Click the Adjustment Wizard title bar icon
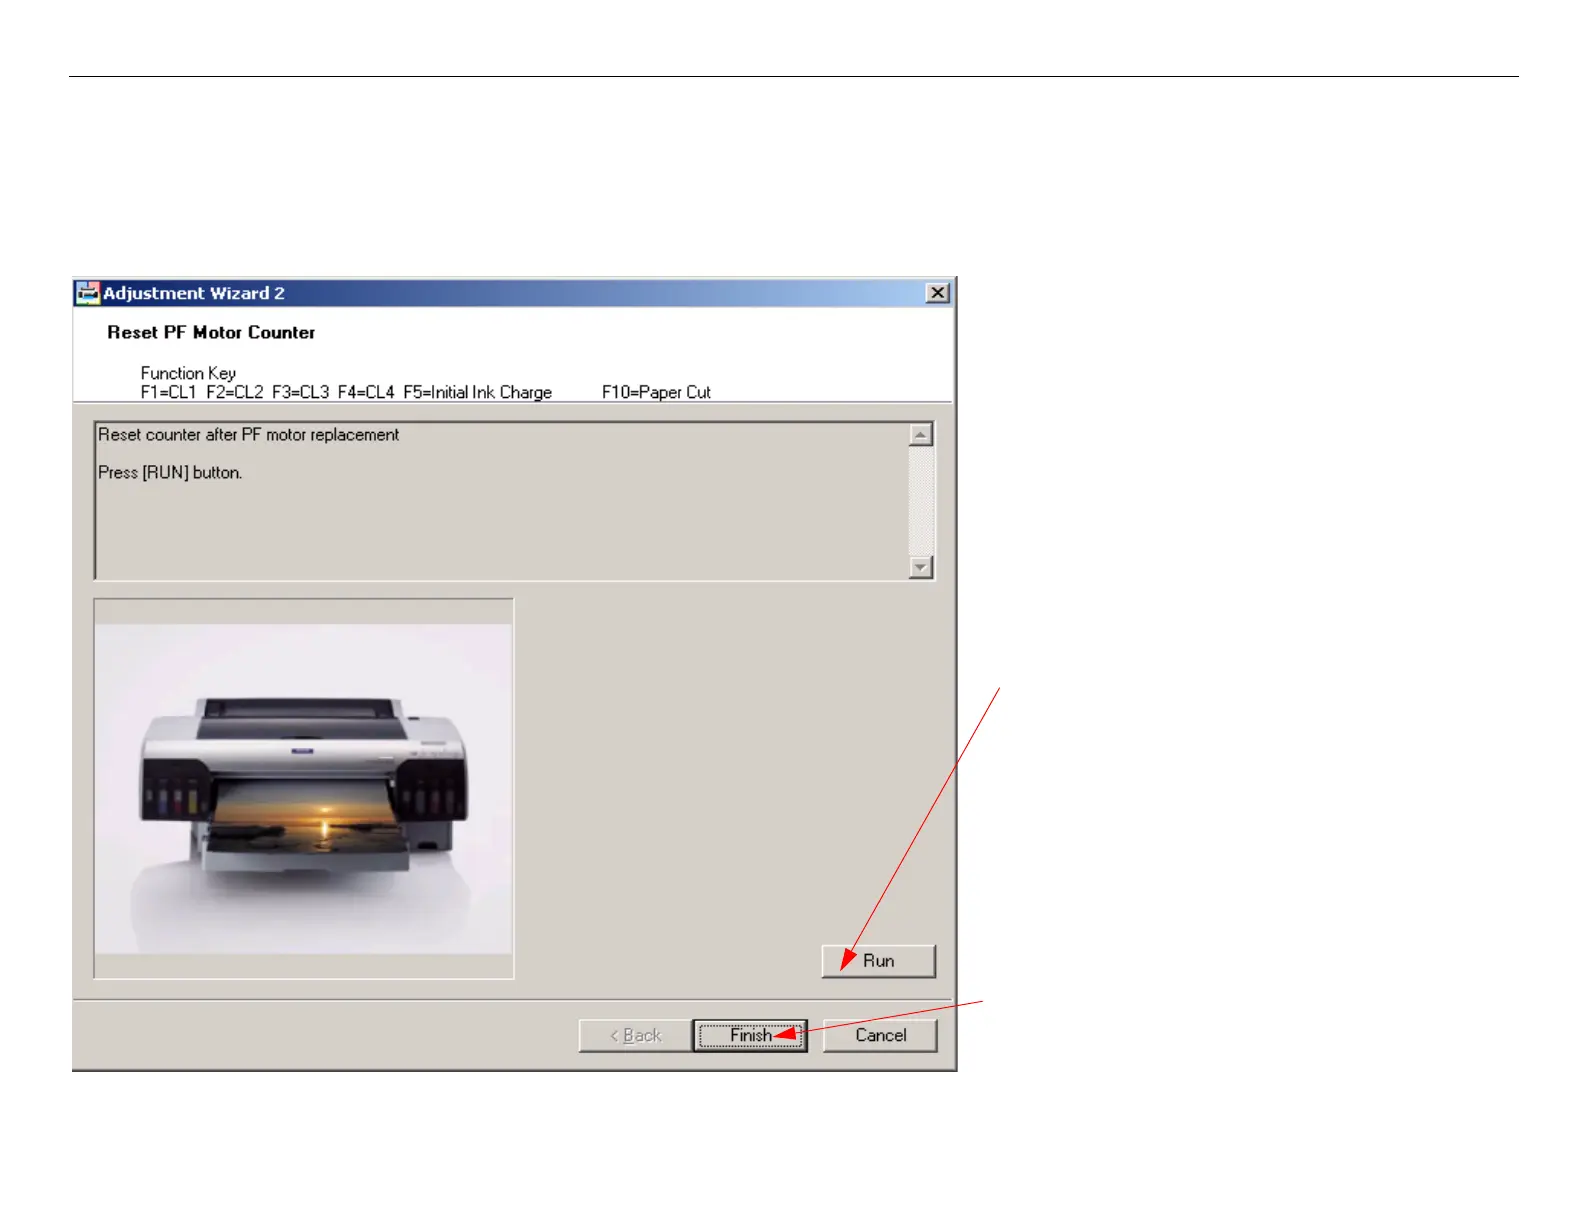 [88, 293]
